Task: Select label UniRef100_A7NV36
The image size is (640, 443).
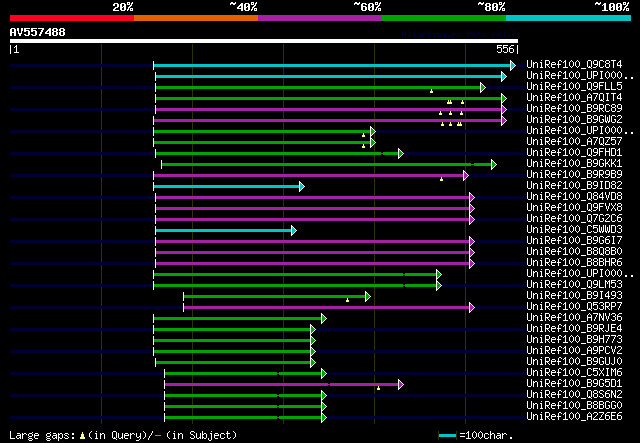Action: [574, 318]
